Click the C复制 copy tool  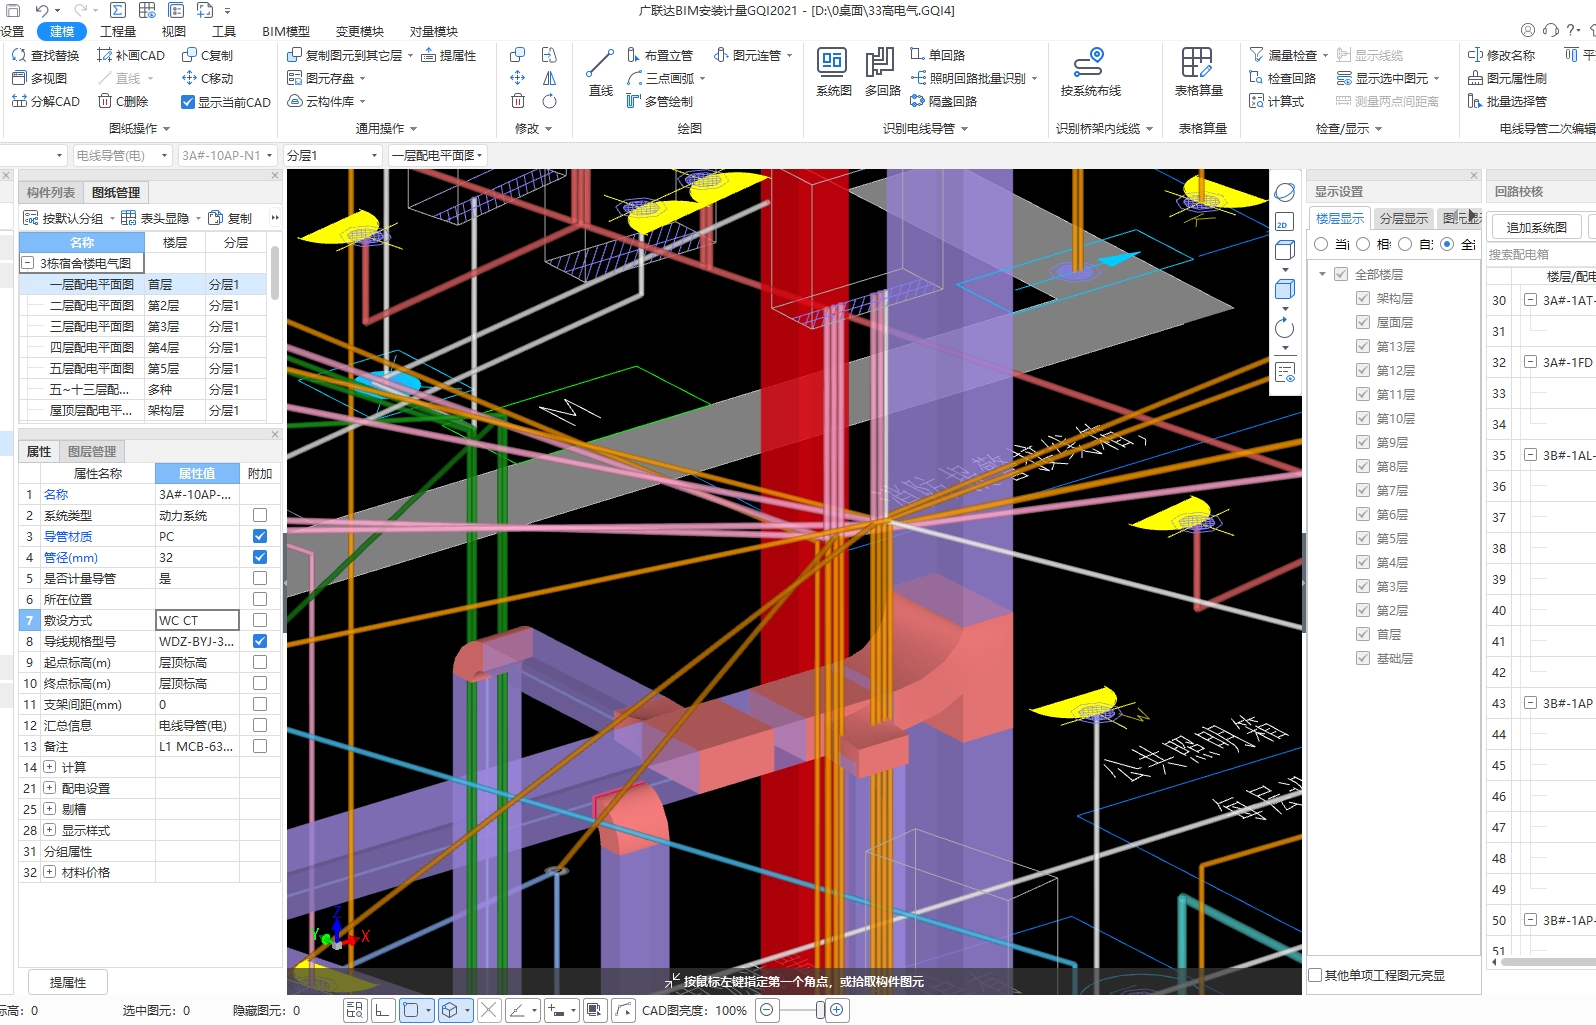[207, 55]
